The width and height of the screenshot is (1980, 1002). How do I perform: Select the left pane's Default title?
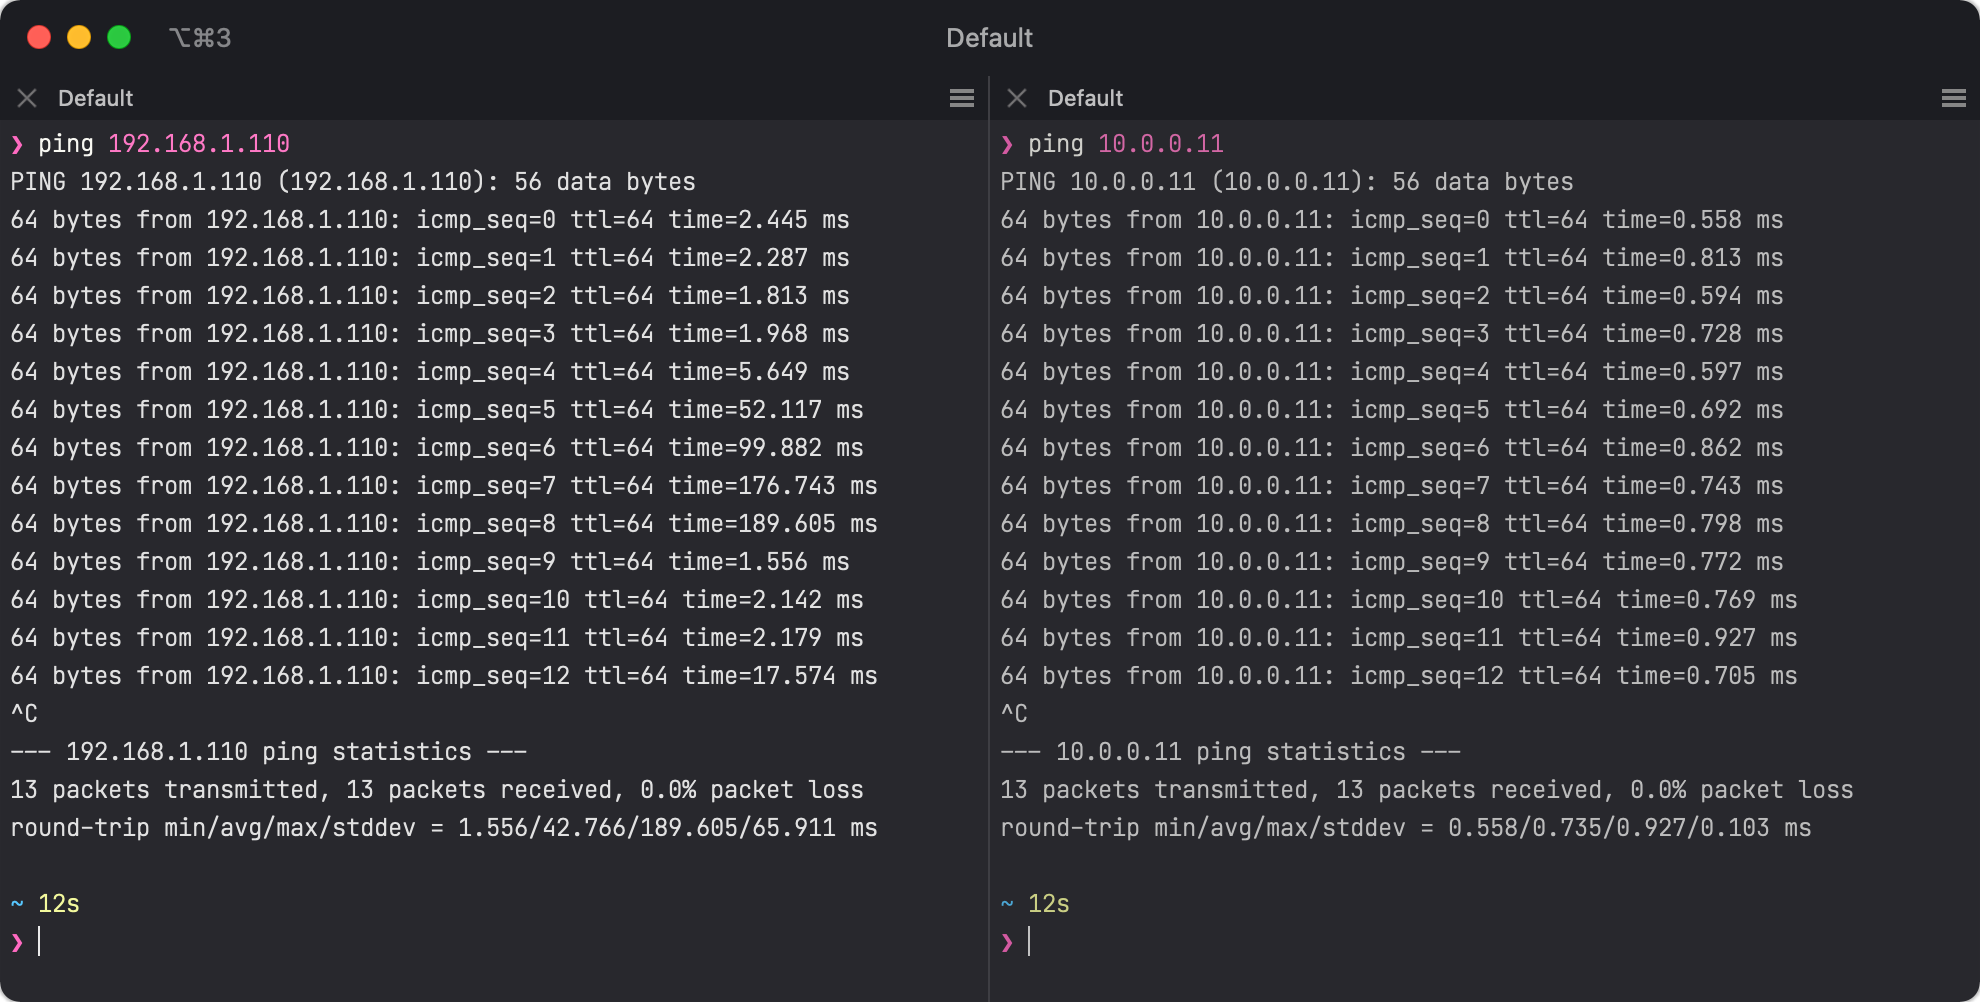coord(95,98)
